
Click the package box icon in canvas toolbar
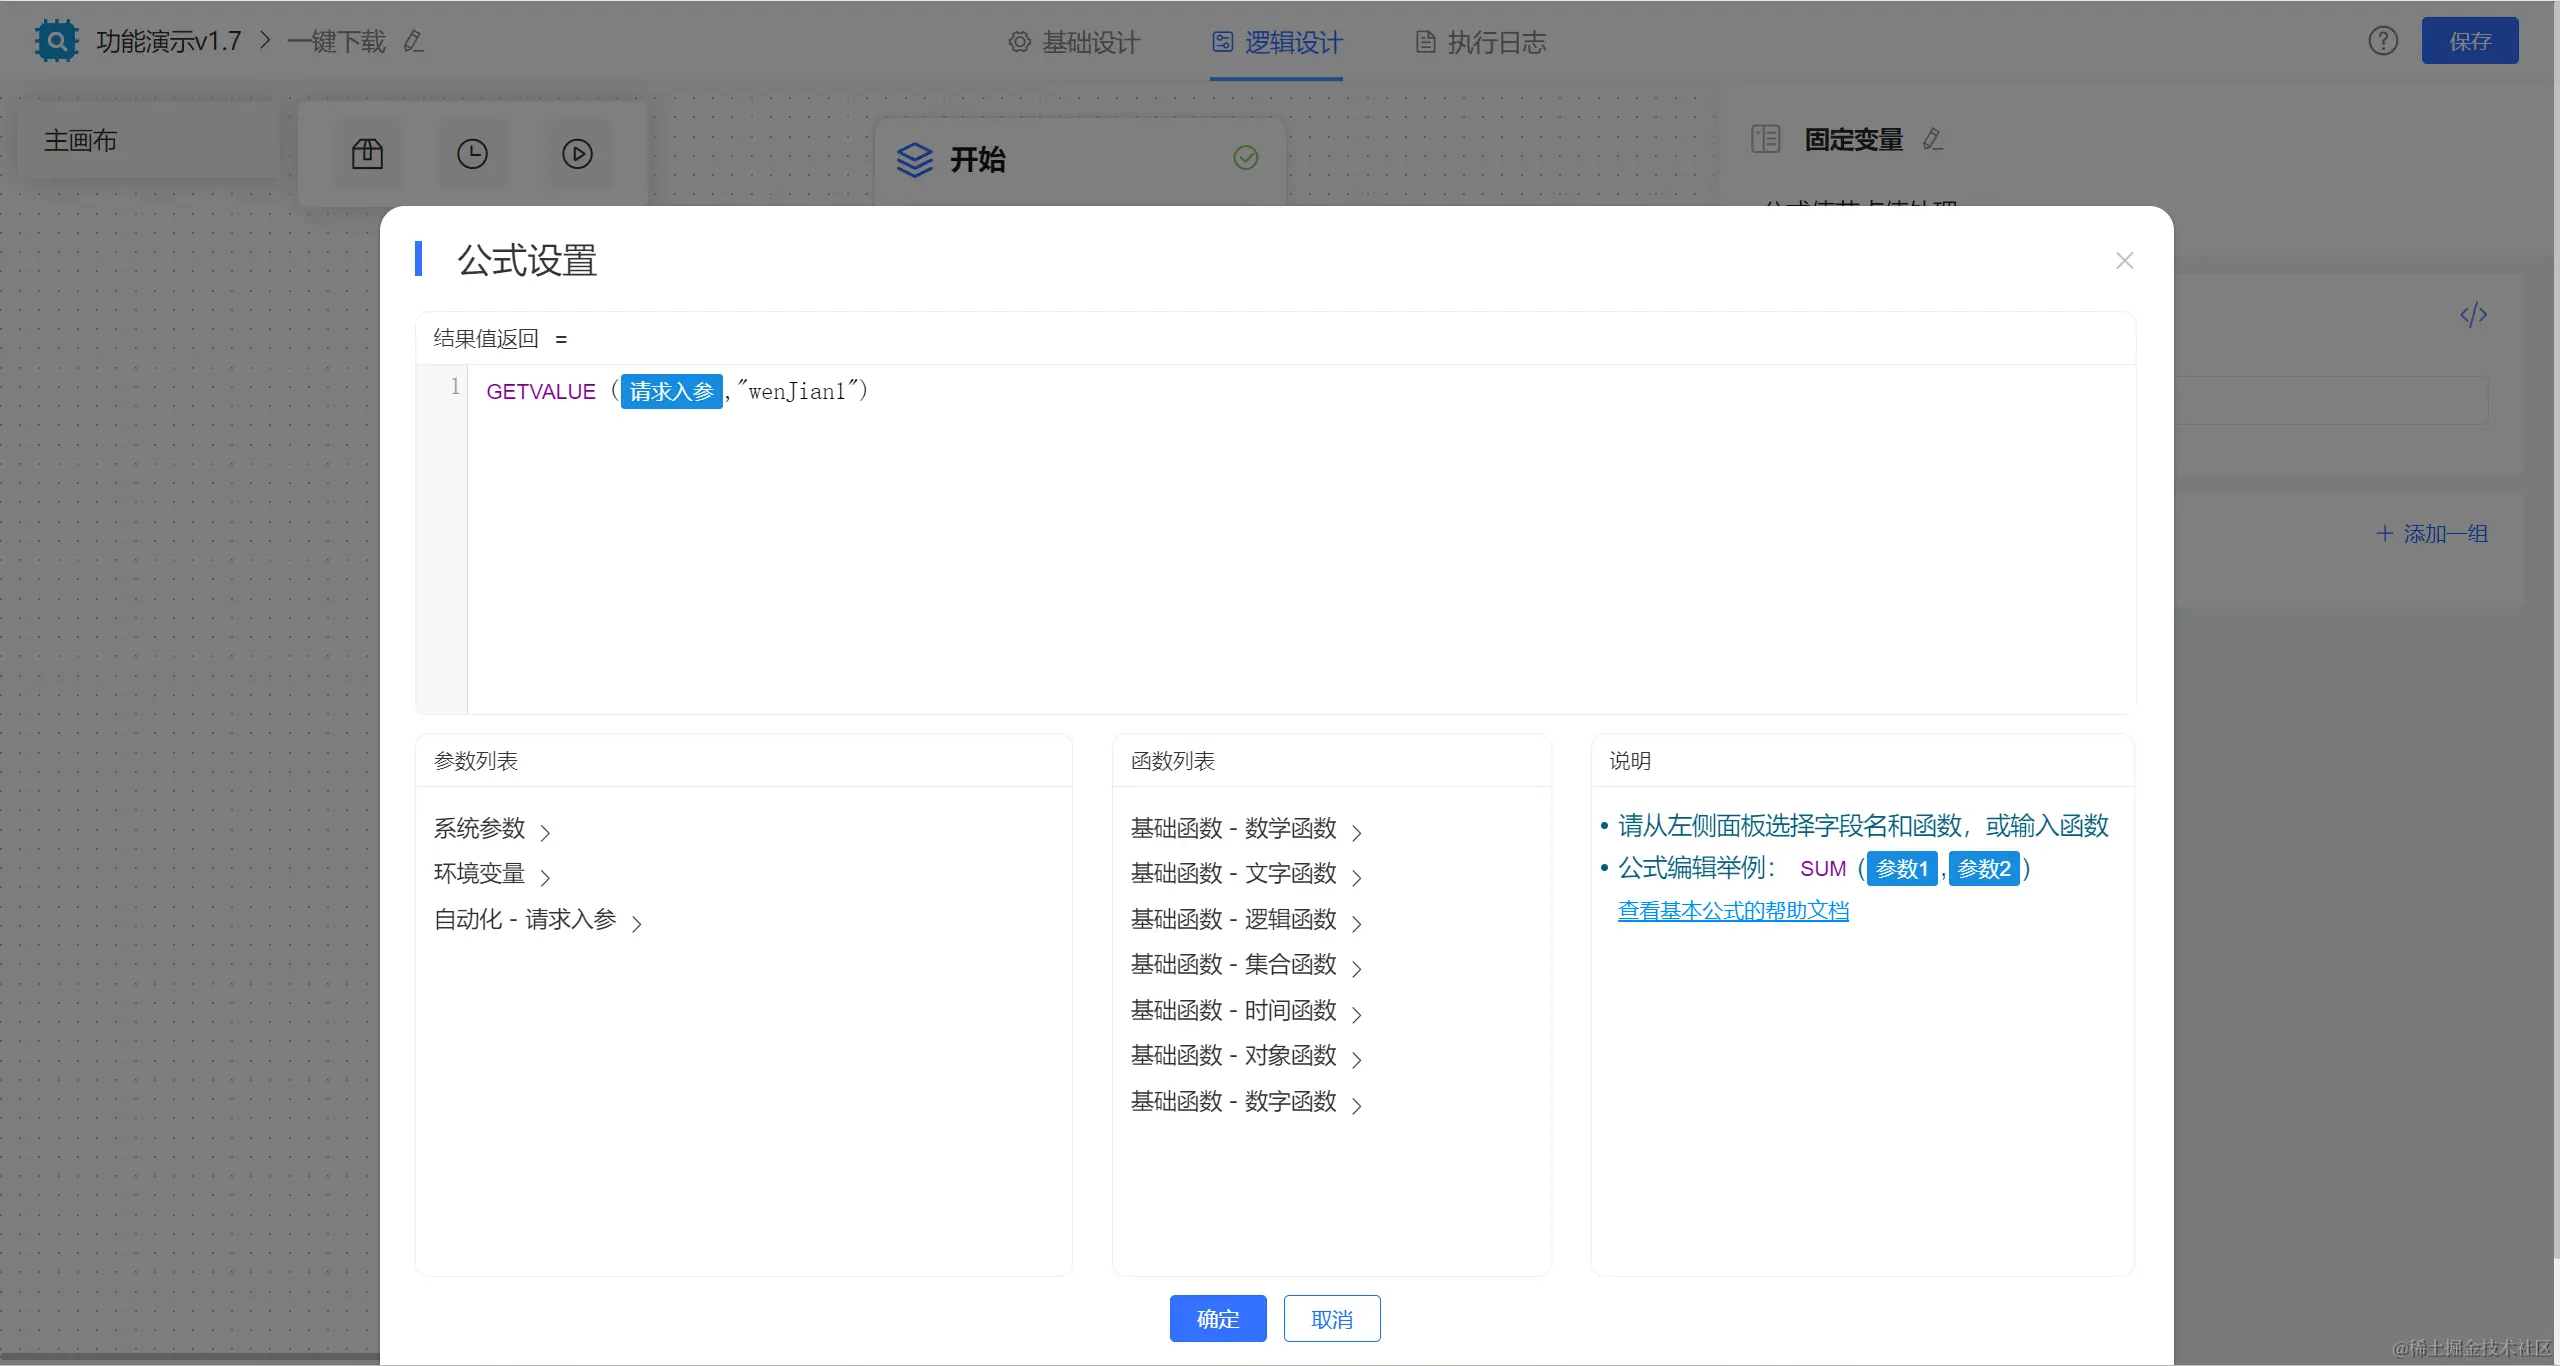[367, 154]
